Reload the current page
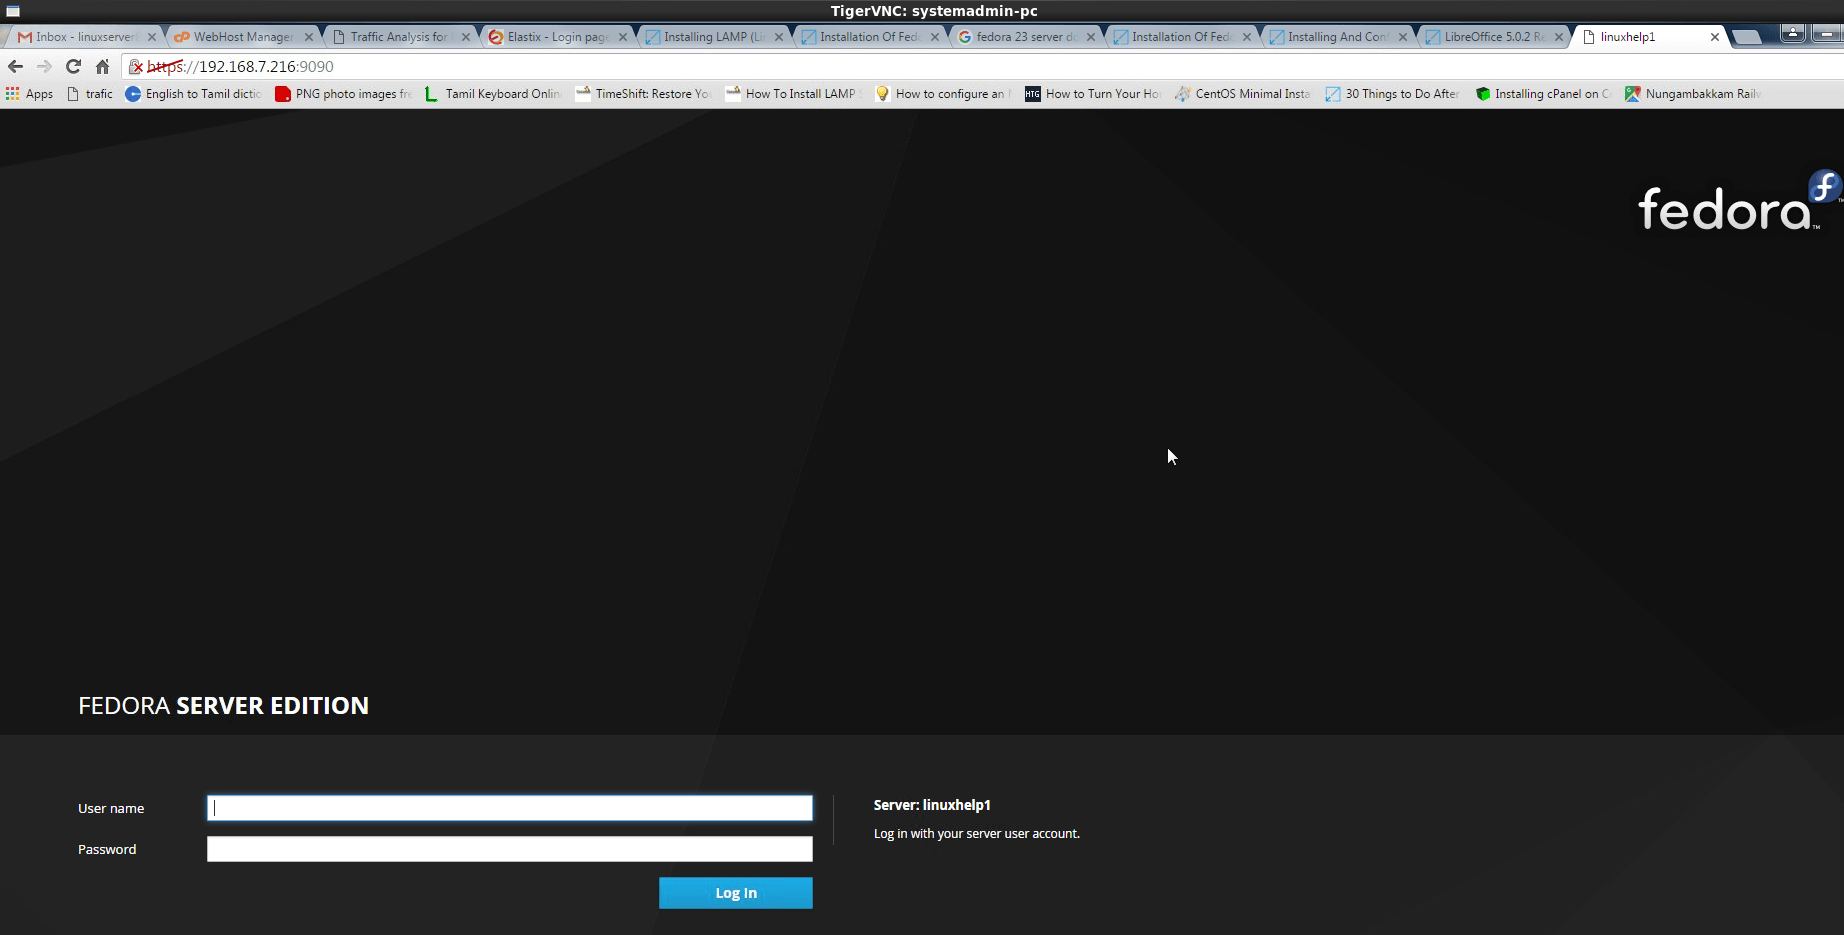 point(73,66)
